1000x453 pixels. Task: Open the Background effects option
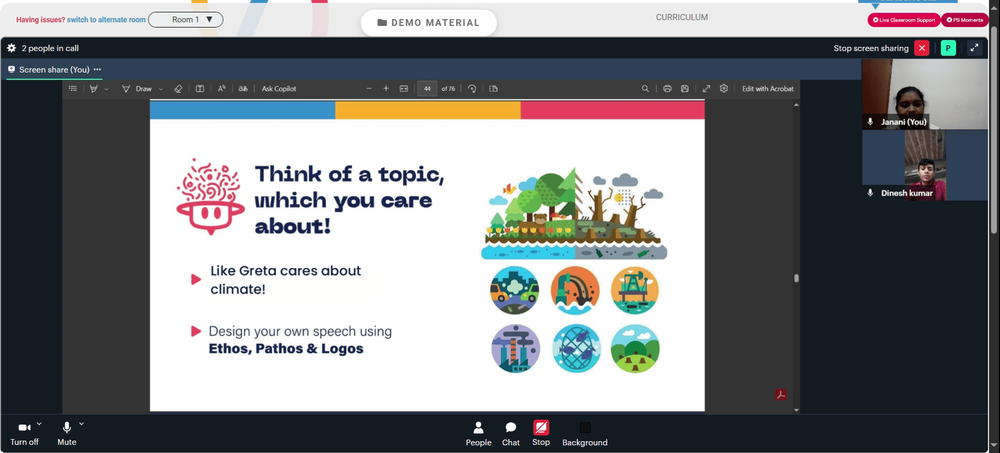click(585, 434)
